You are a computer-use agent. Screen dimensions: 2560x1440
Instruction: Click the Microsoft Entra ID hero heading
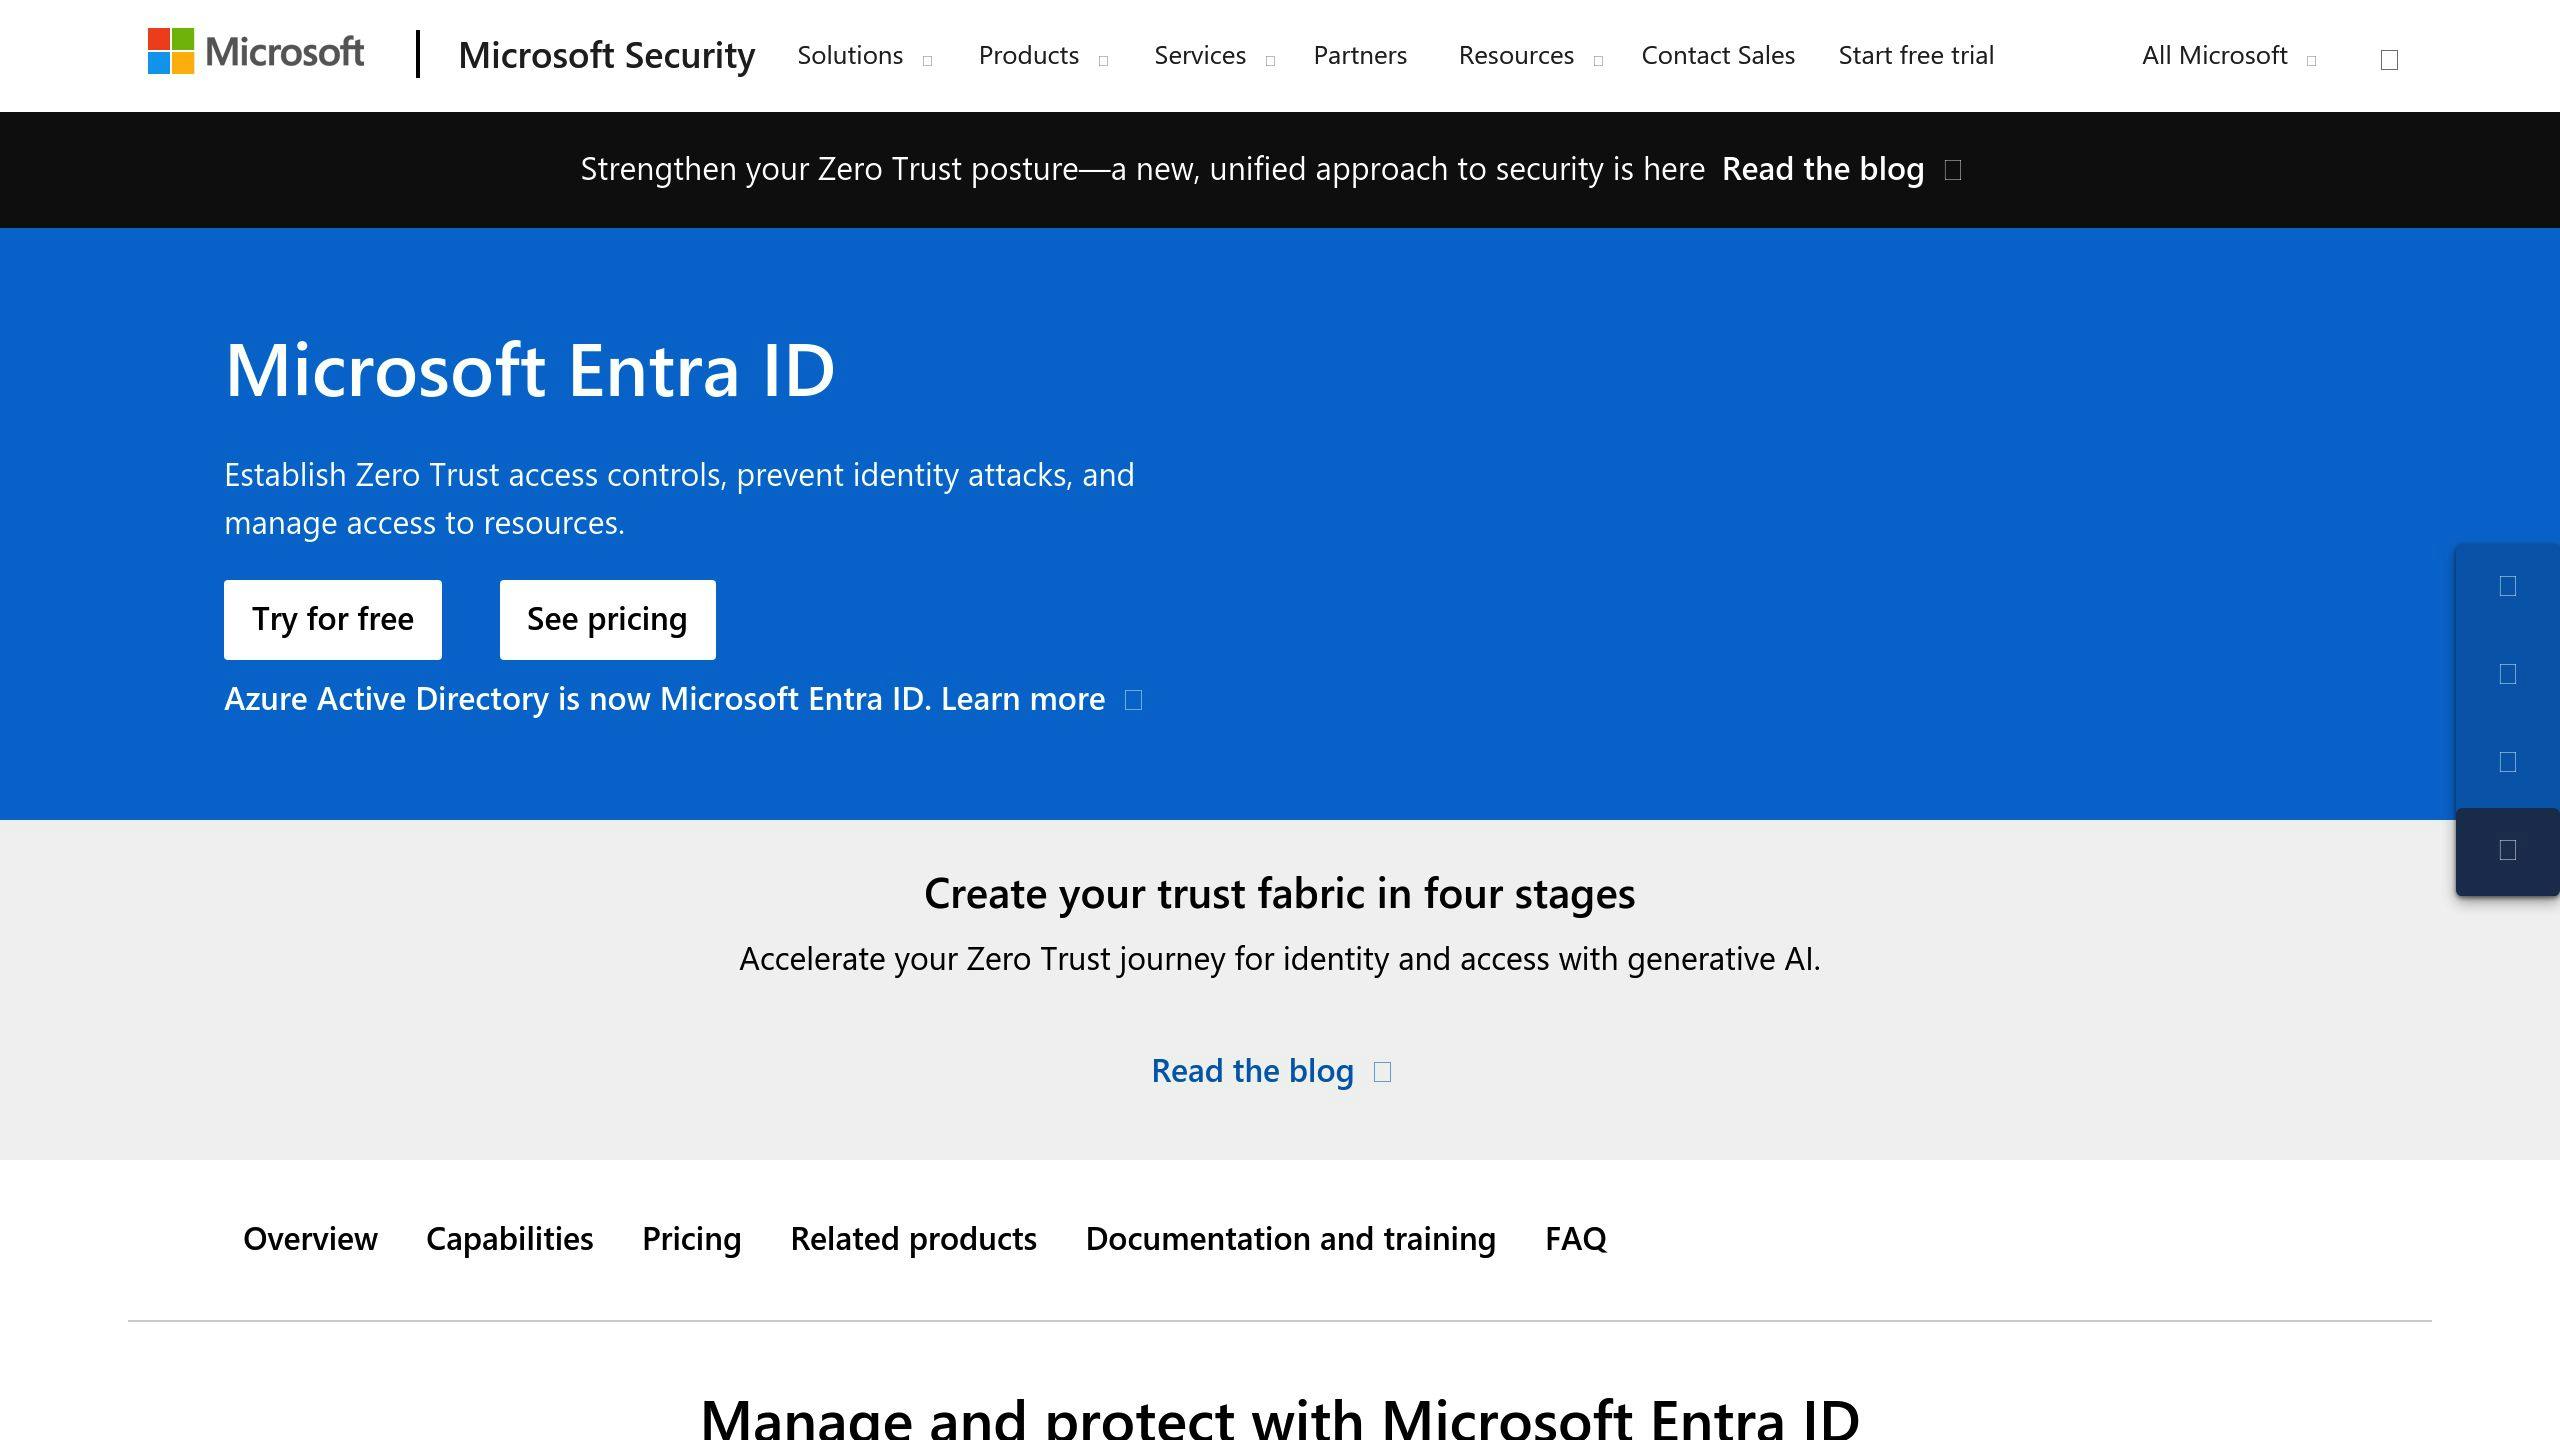(529, 370)
